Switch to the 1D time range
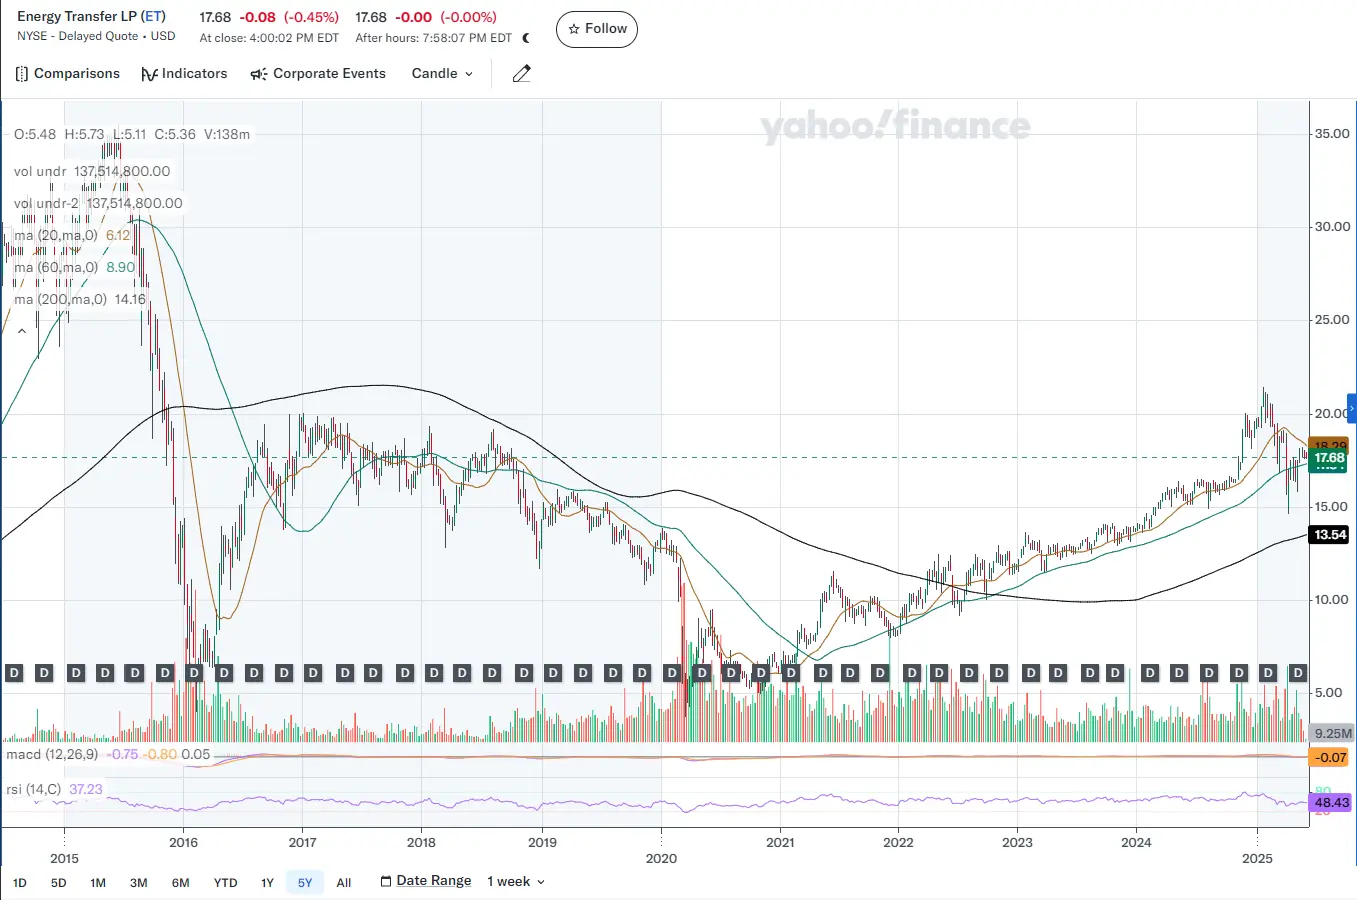This screenshot has height=900, width=1357. point(20,882)
